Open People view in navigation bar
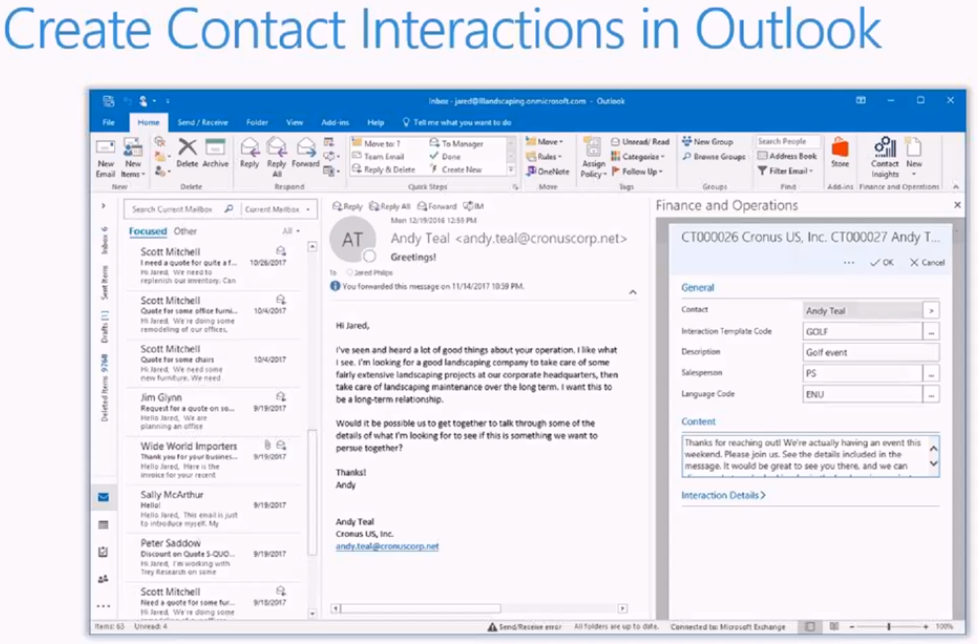Image resolution: width=978 pixels, height=644 pixels. pyautogui.click(x=104, y=579)
